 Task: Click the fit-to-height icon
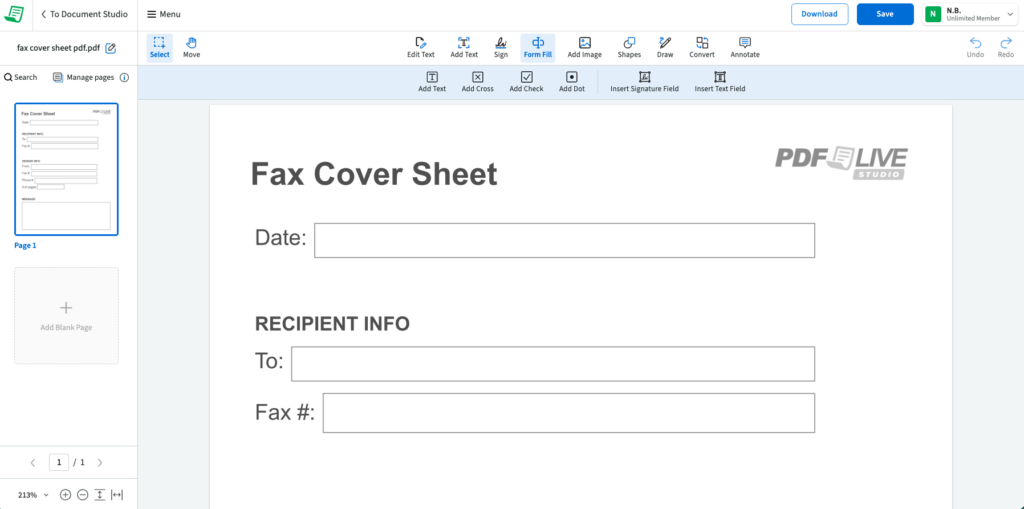[x=100, y=495]
